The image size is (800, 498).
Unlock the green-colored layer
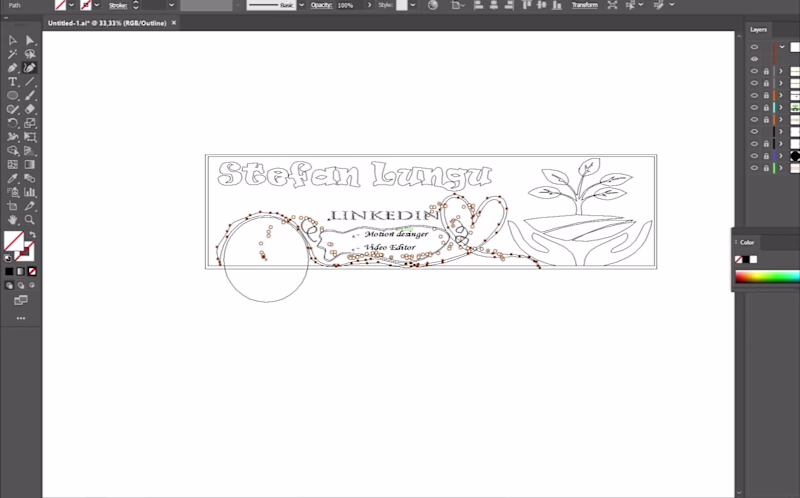pyautogui.click(x=766, y=168)
